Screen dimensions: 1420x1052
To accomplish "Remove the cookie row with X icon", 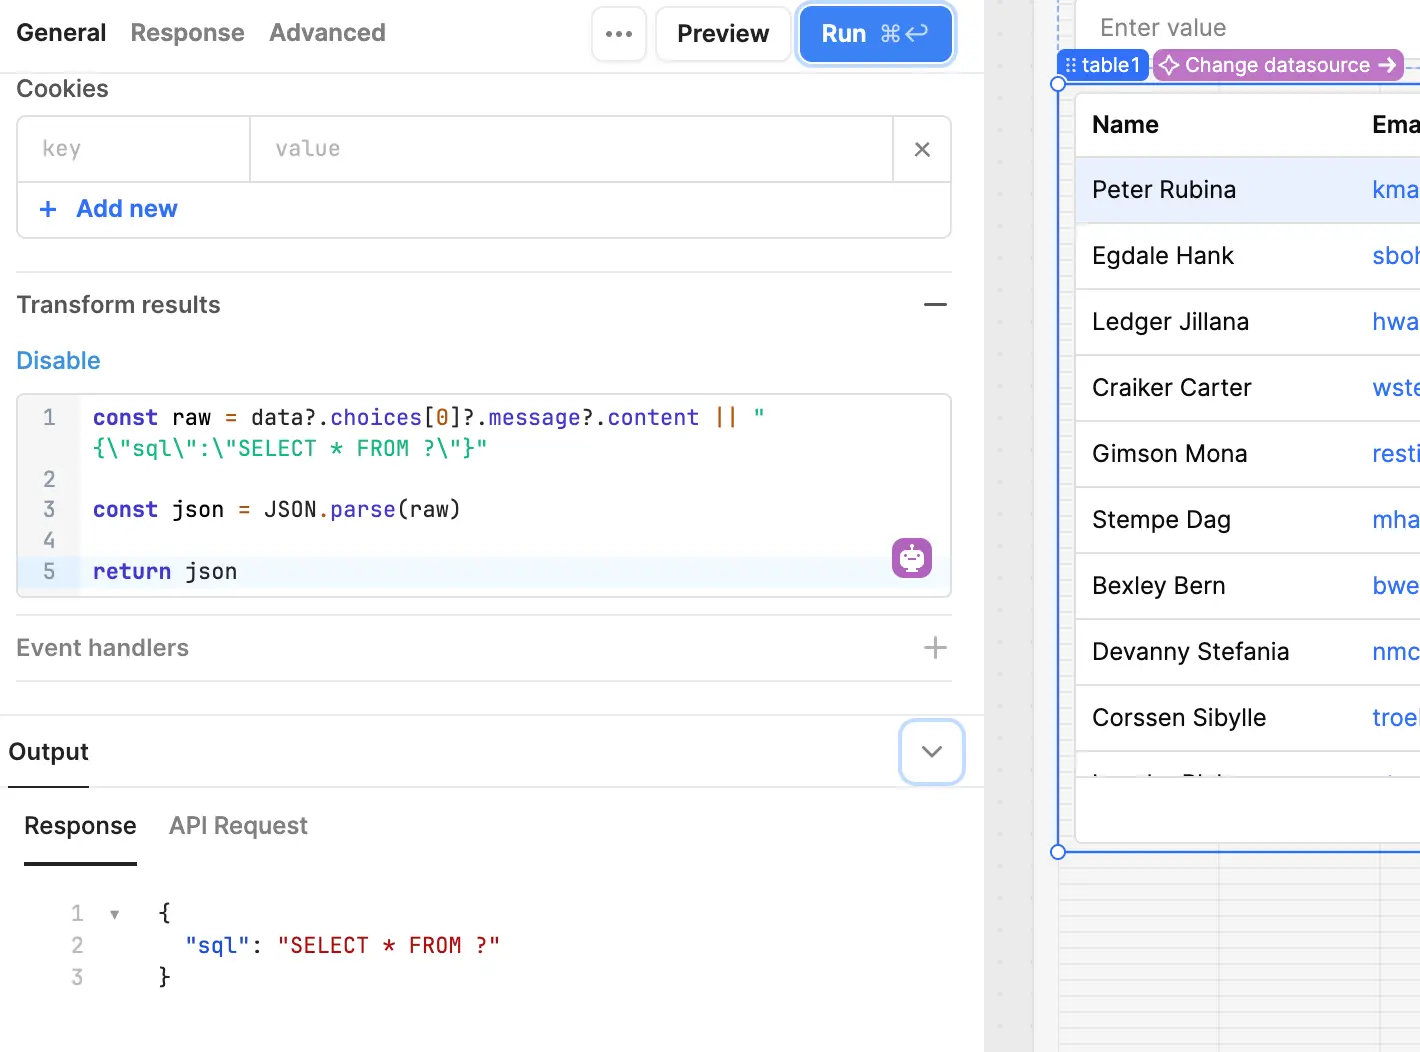I will [922, 149].
